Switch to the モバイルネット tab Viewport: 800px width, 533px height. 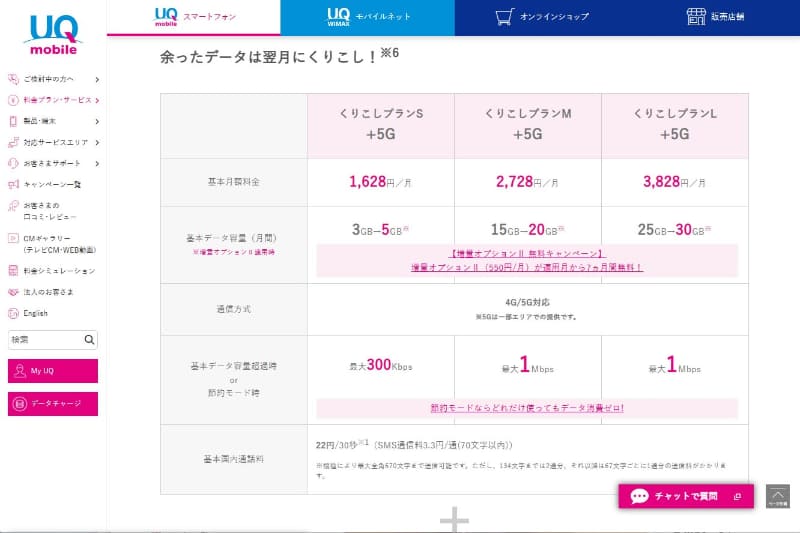(367, 17)
